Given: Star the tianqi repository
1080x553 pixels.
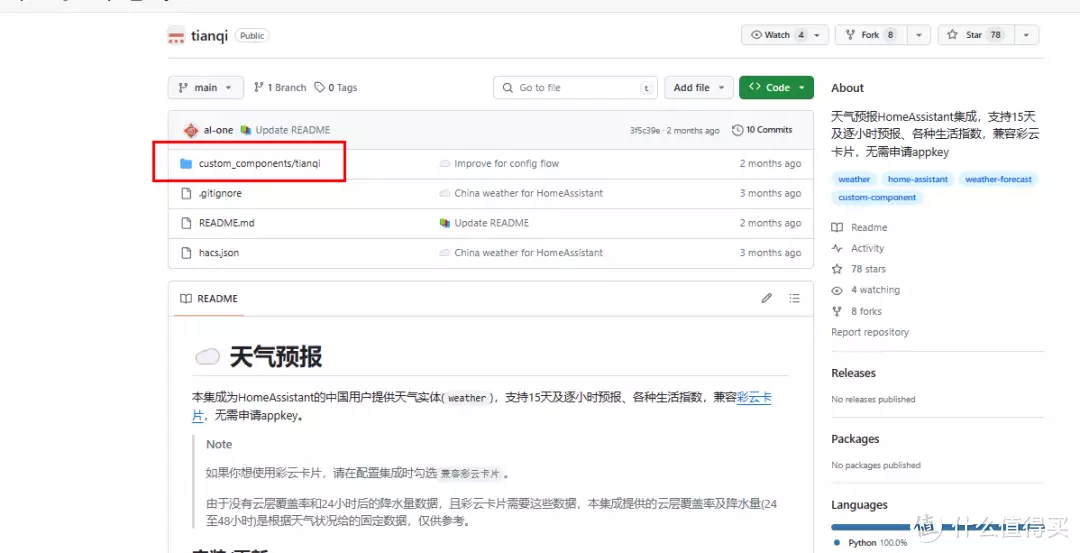Looking at the screenshot, I should coord(975,34).
